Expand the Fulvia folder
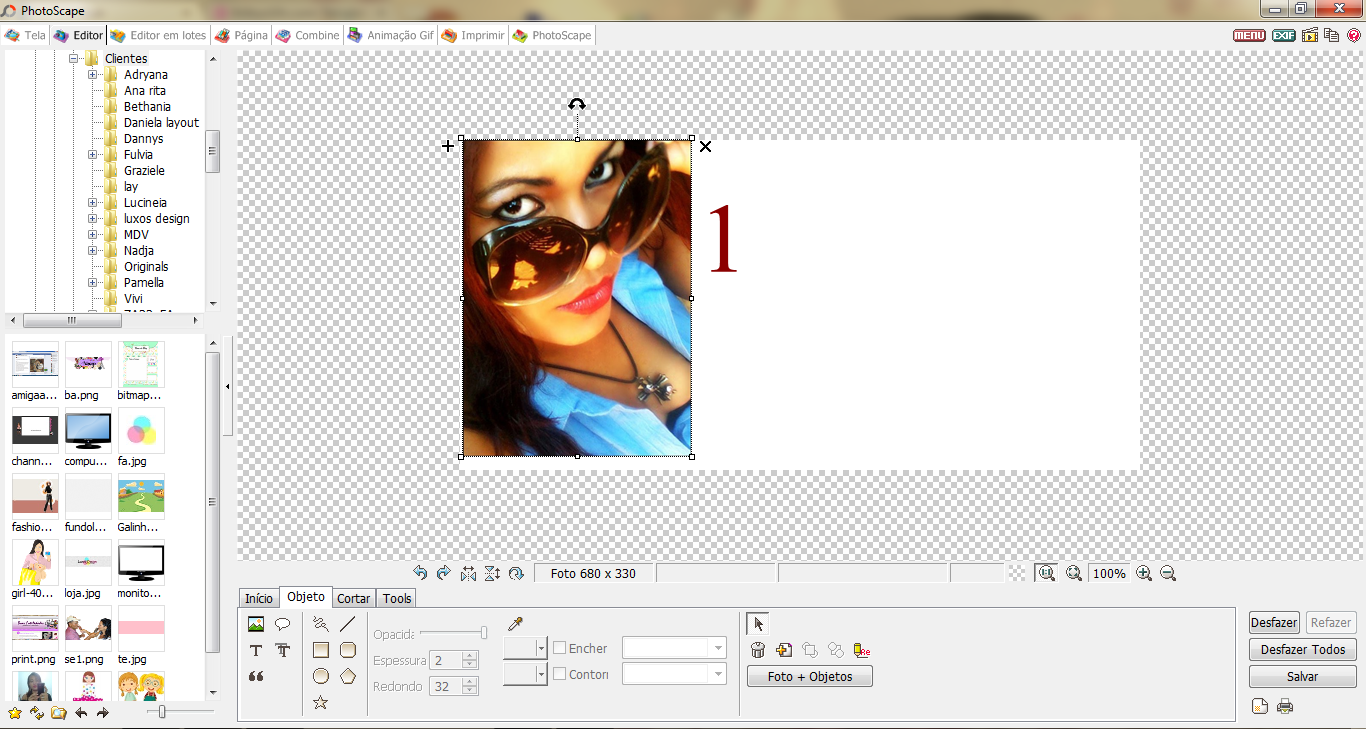Image resolution: width=1366 pixels, height=729 pixels. pyautogui.click(x=92, y=155)
